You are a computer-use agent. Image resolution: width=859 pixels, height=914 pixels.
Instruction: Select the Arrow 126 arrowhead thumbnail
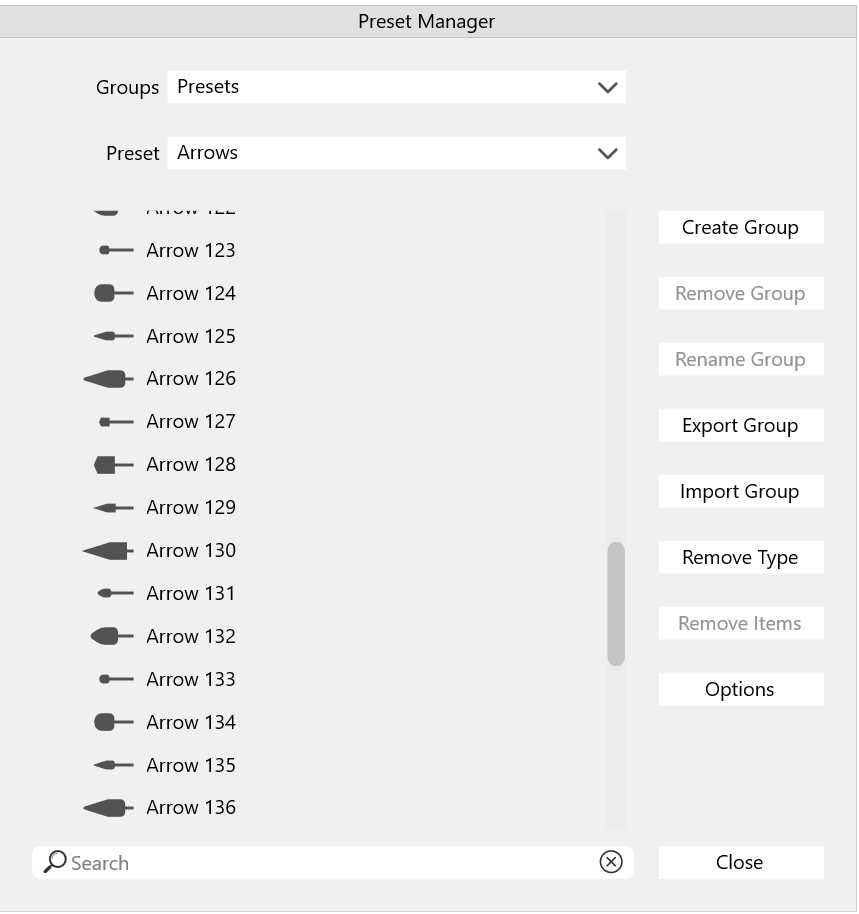[x=108, y=379]
